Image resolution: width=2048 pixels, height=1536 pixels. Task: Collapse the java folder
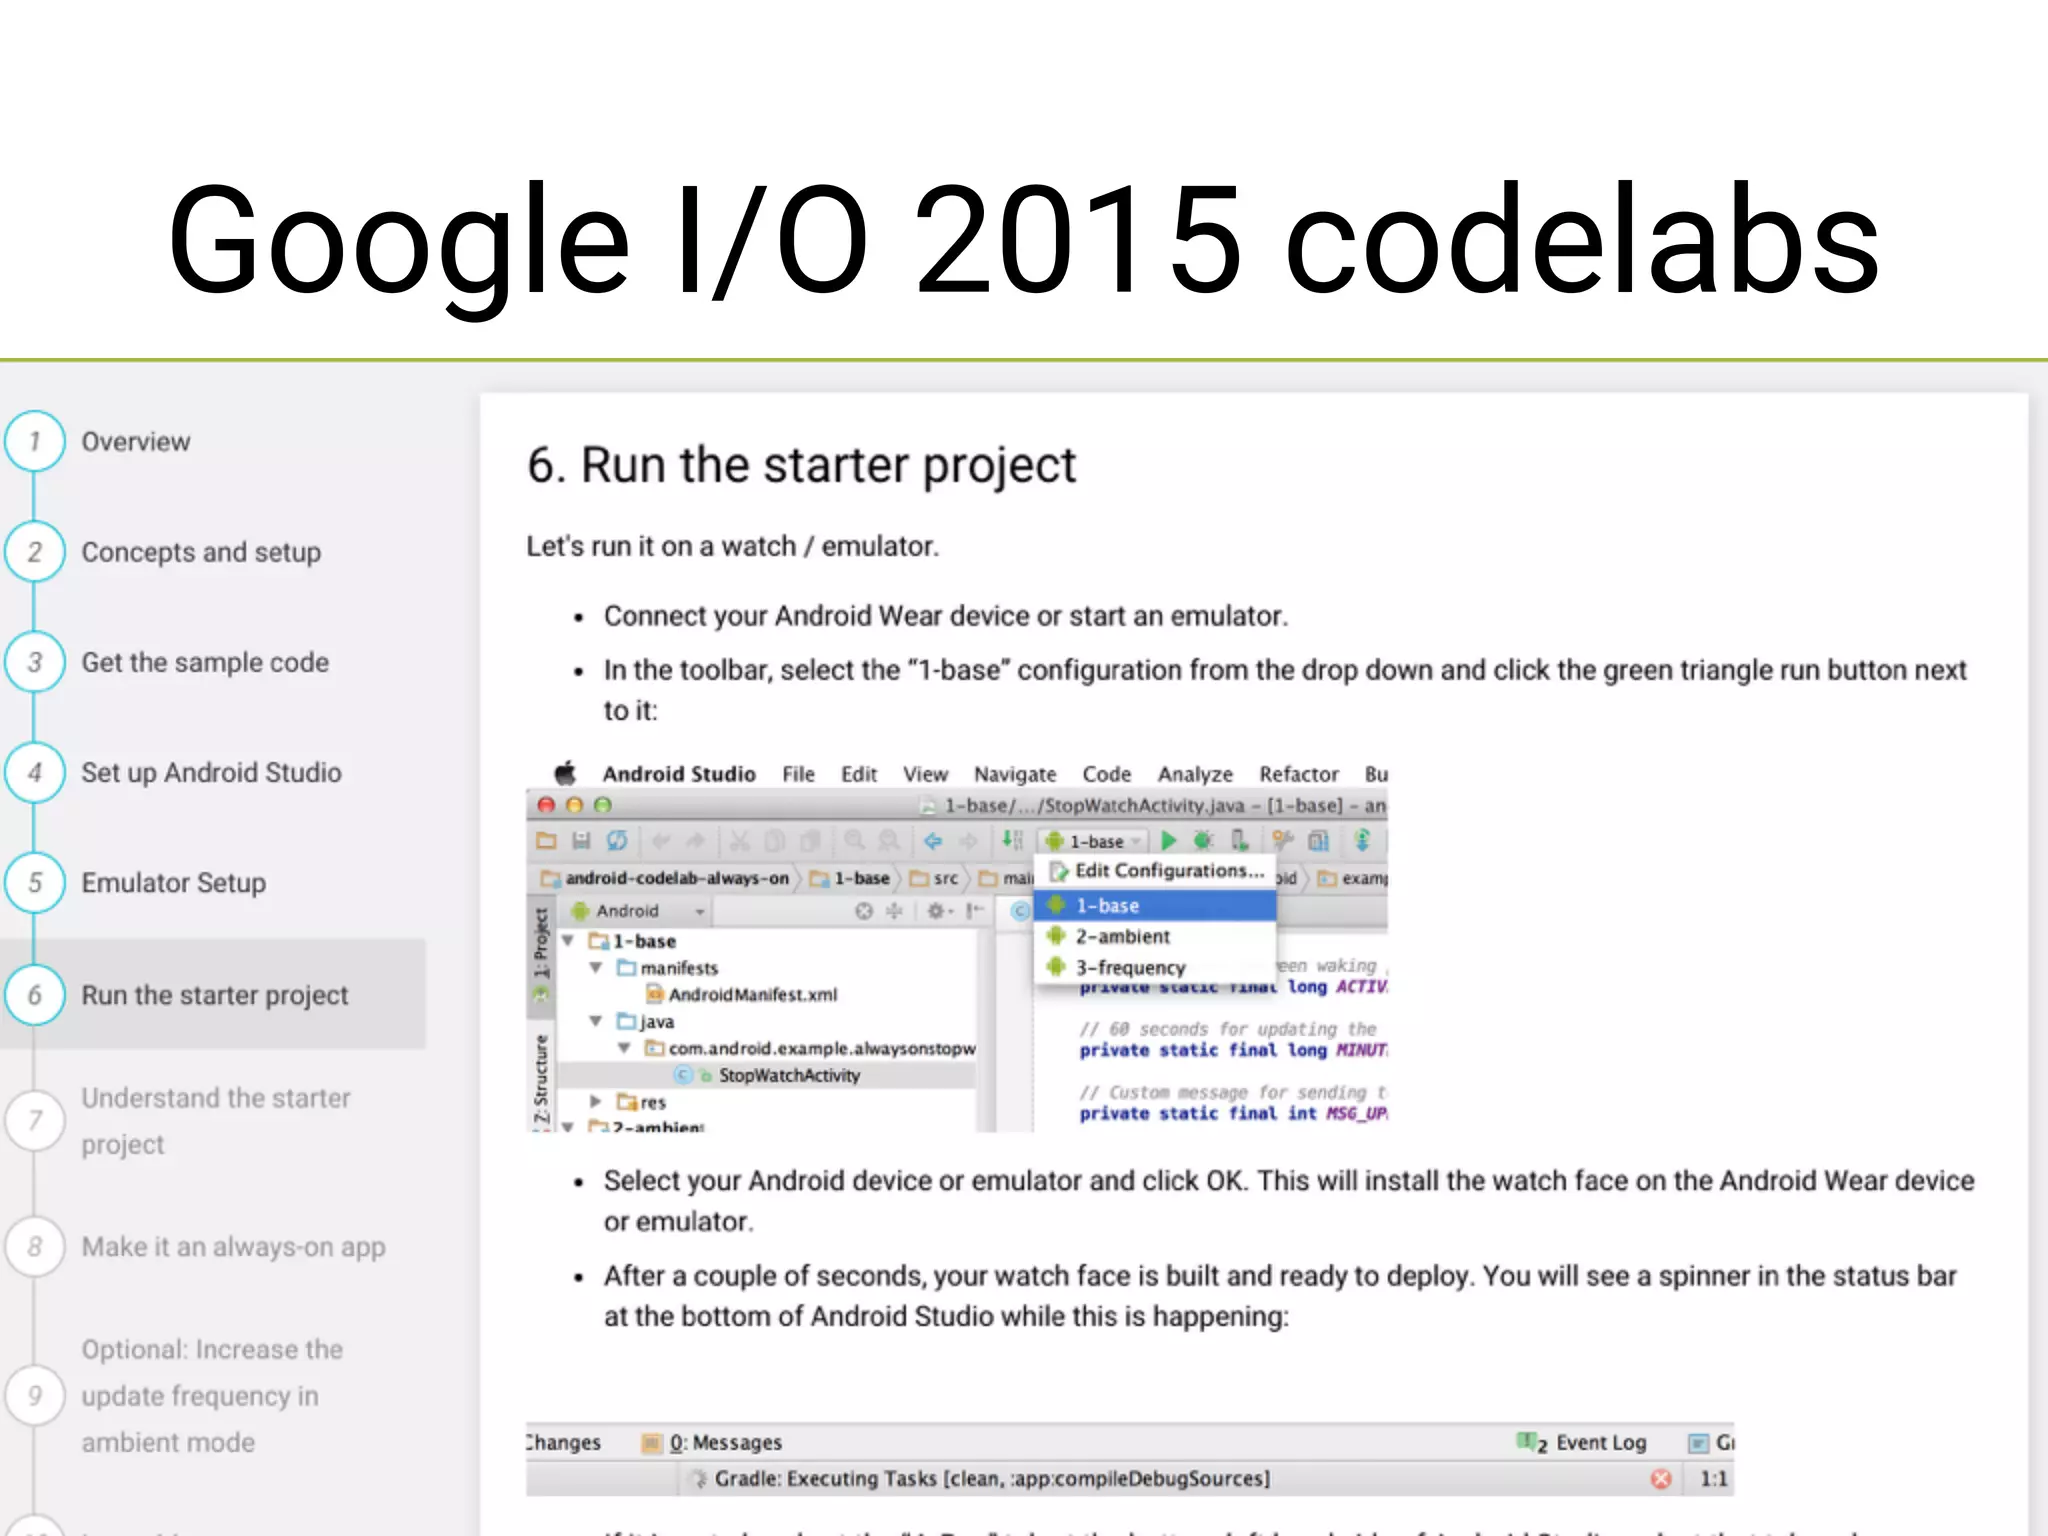click(596, 1021)
